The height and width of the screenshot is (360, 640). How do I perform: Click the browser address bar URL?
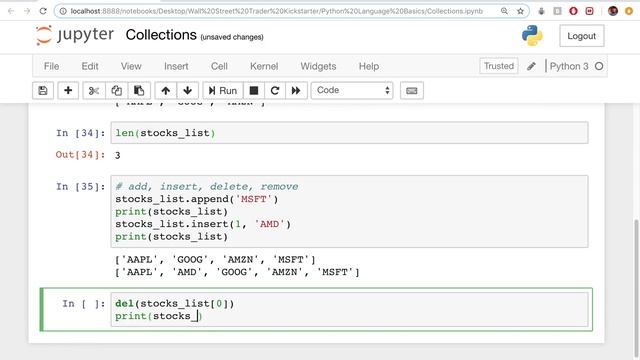pyautogui.click(x=276, y=11)
